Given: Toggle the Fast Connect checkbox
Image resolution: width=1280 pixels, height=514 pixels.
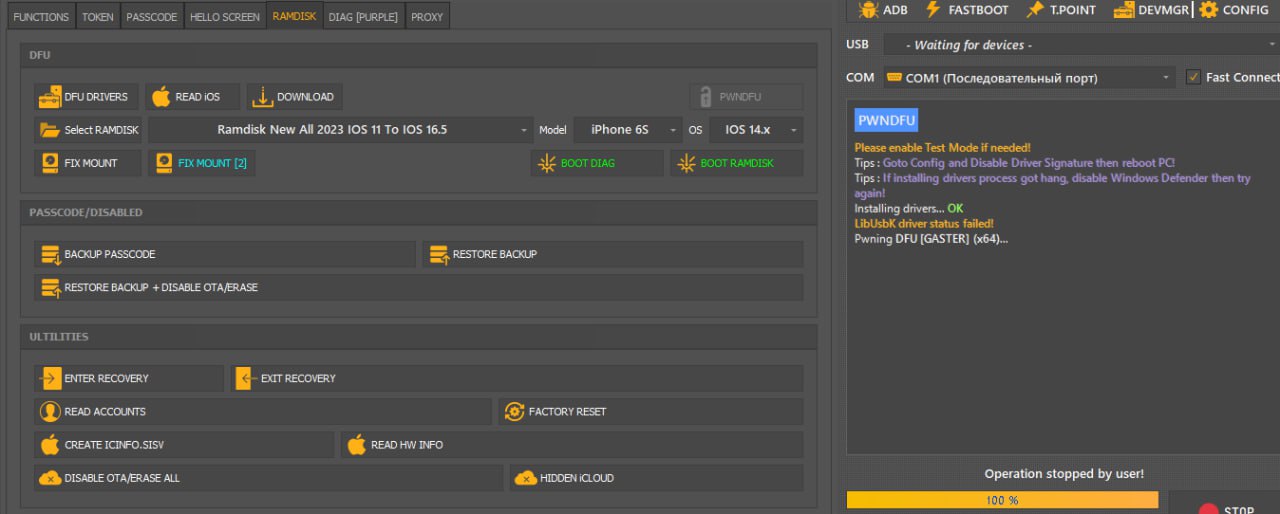Looking at the screenshot, I should (x=1193, y=77).
